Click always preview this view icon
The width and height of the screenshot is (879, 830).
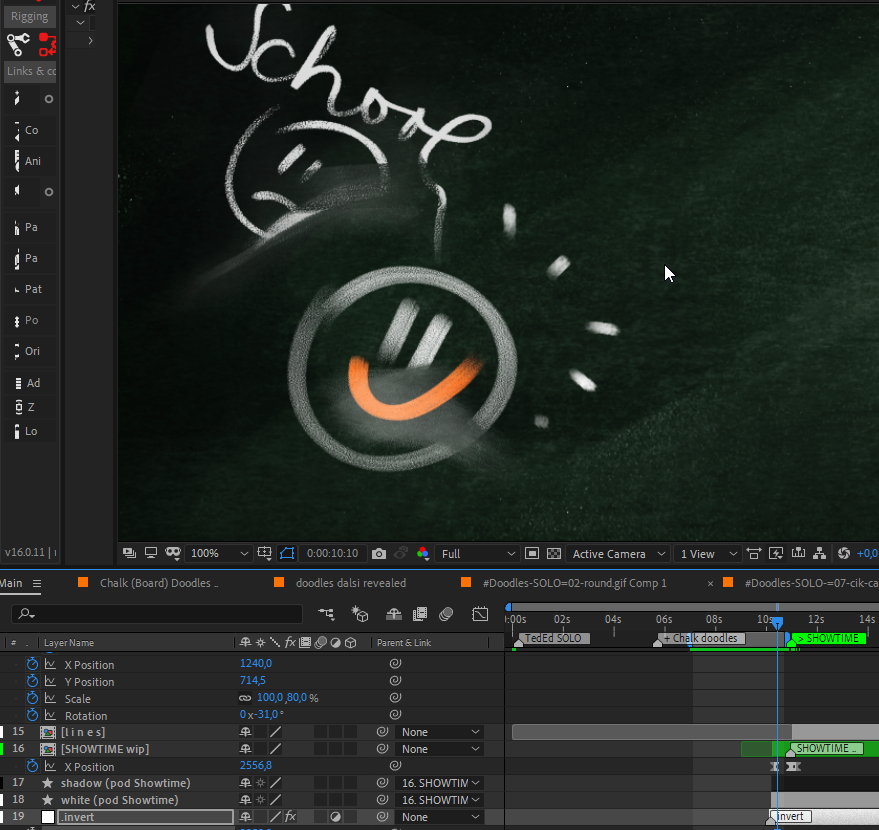[x=129, y=553]
